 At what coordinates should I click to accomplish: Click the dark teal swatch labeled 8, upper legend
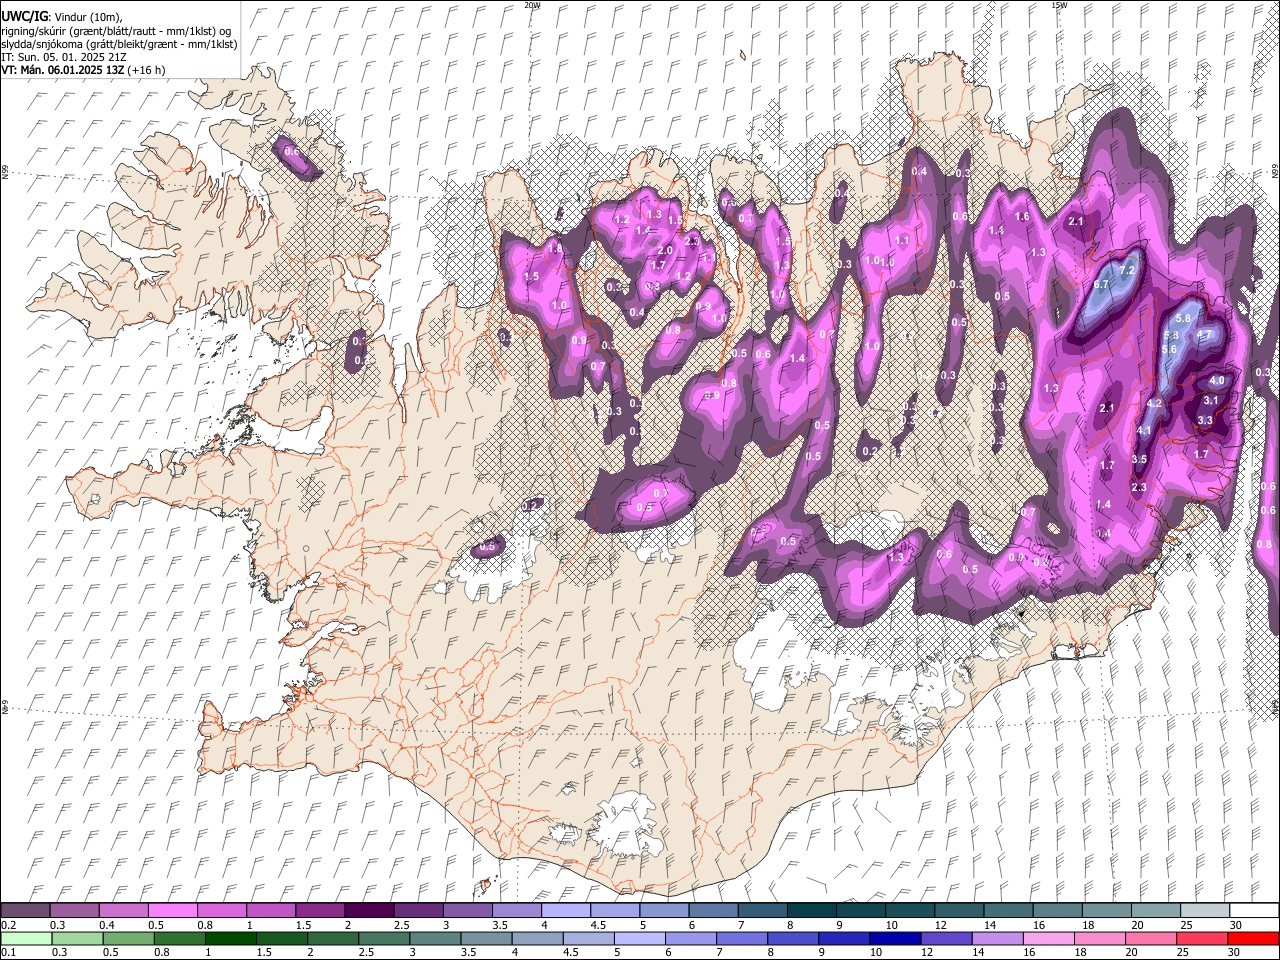coord(812,911)
